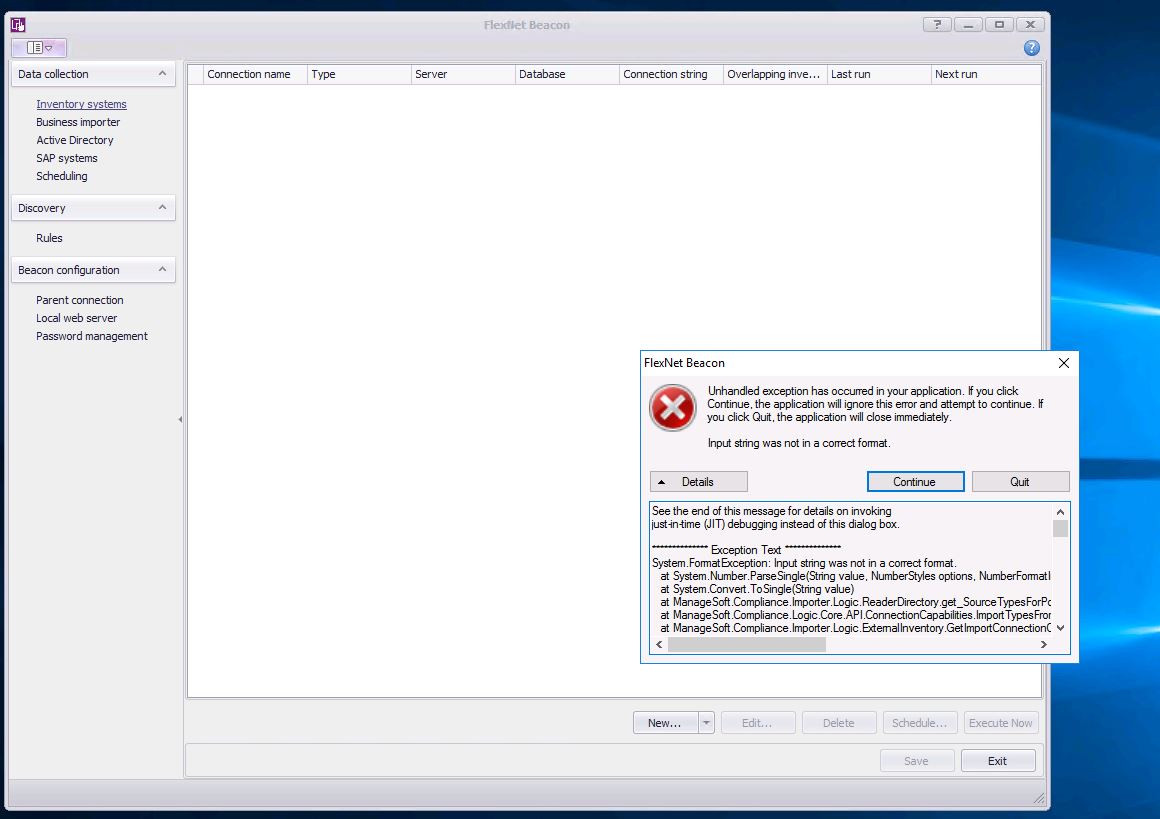Open discovery Rules page
The width and height of the screenshot is (1160, 819).
(49, 238)
